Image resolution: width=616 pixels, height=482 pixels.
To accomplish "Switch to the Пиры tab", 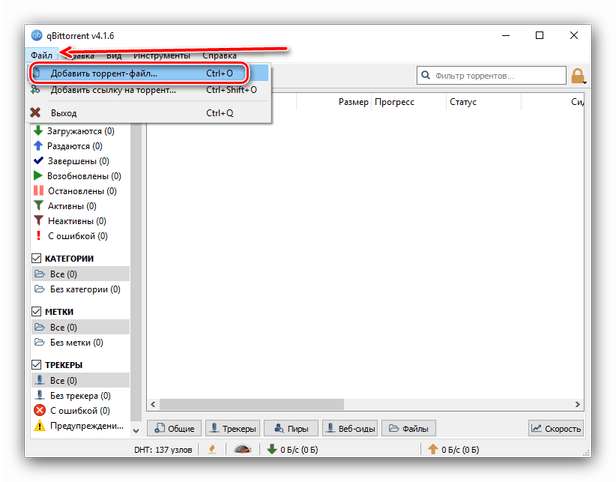I will click(x=291, y=428).
